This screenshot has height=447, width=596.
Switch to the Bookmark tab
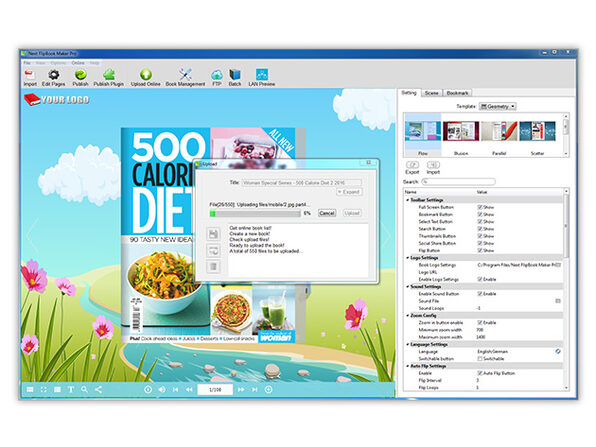point(457,93)
